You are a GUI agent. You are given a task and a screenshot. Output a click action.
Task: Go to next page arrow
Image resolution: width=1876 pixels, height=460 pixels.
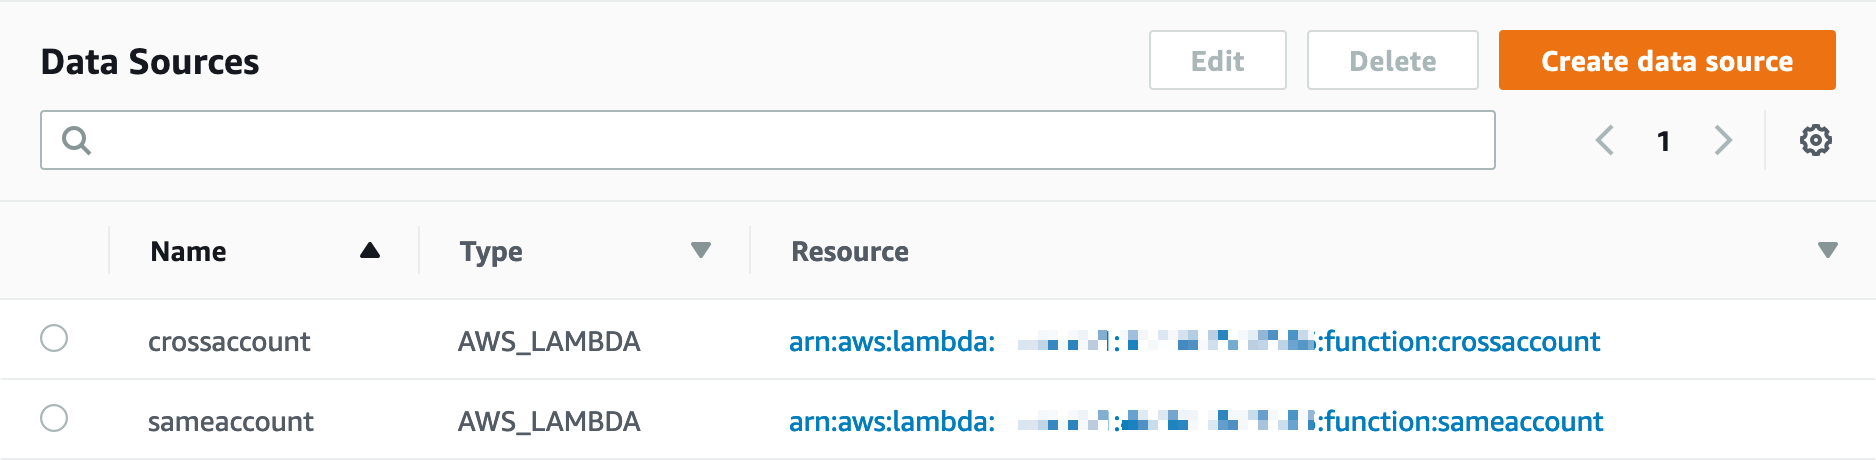(1722, 140)
